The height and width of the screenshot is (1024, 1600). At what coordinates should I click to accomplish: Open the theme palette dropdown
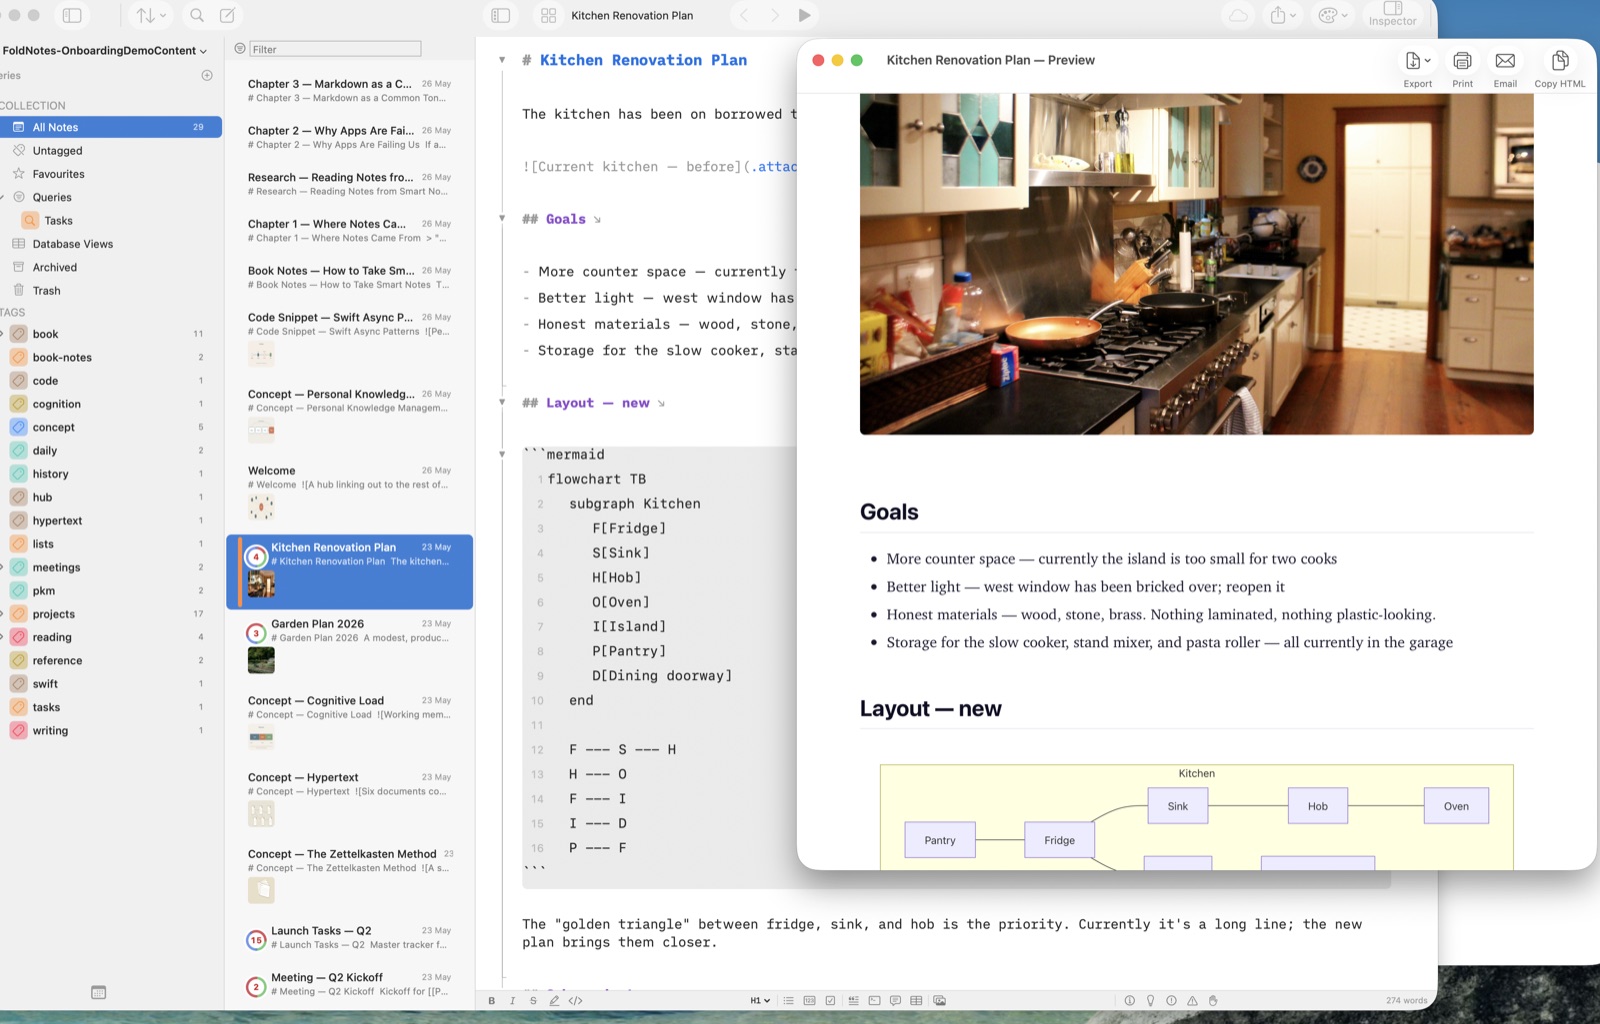pos(1333,15)
